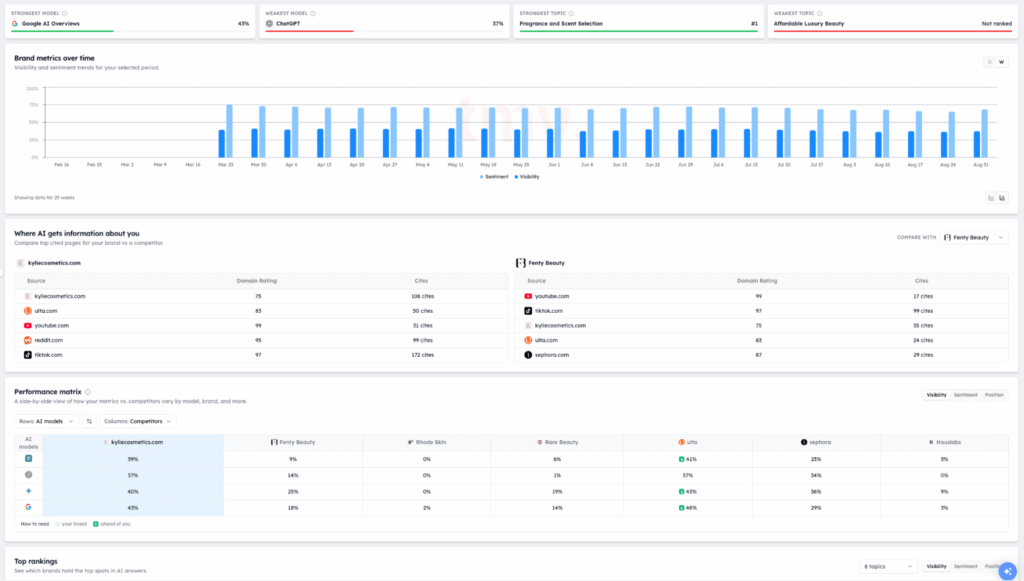Click the reddit icon in the sources table
Screen dimensions: 1024x581
click(27, 340)
